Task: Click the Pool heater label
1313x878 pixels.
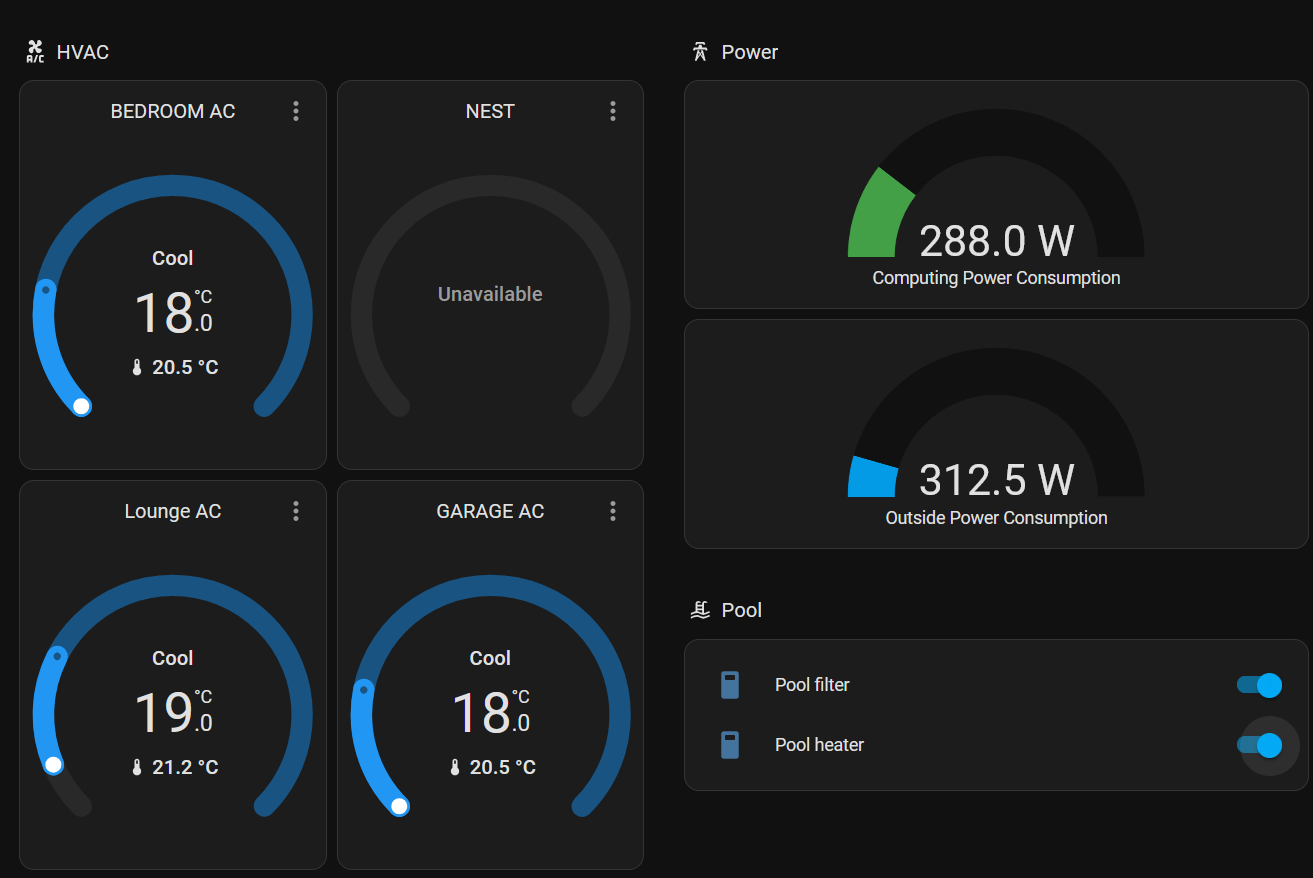Action: (819, 745)
